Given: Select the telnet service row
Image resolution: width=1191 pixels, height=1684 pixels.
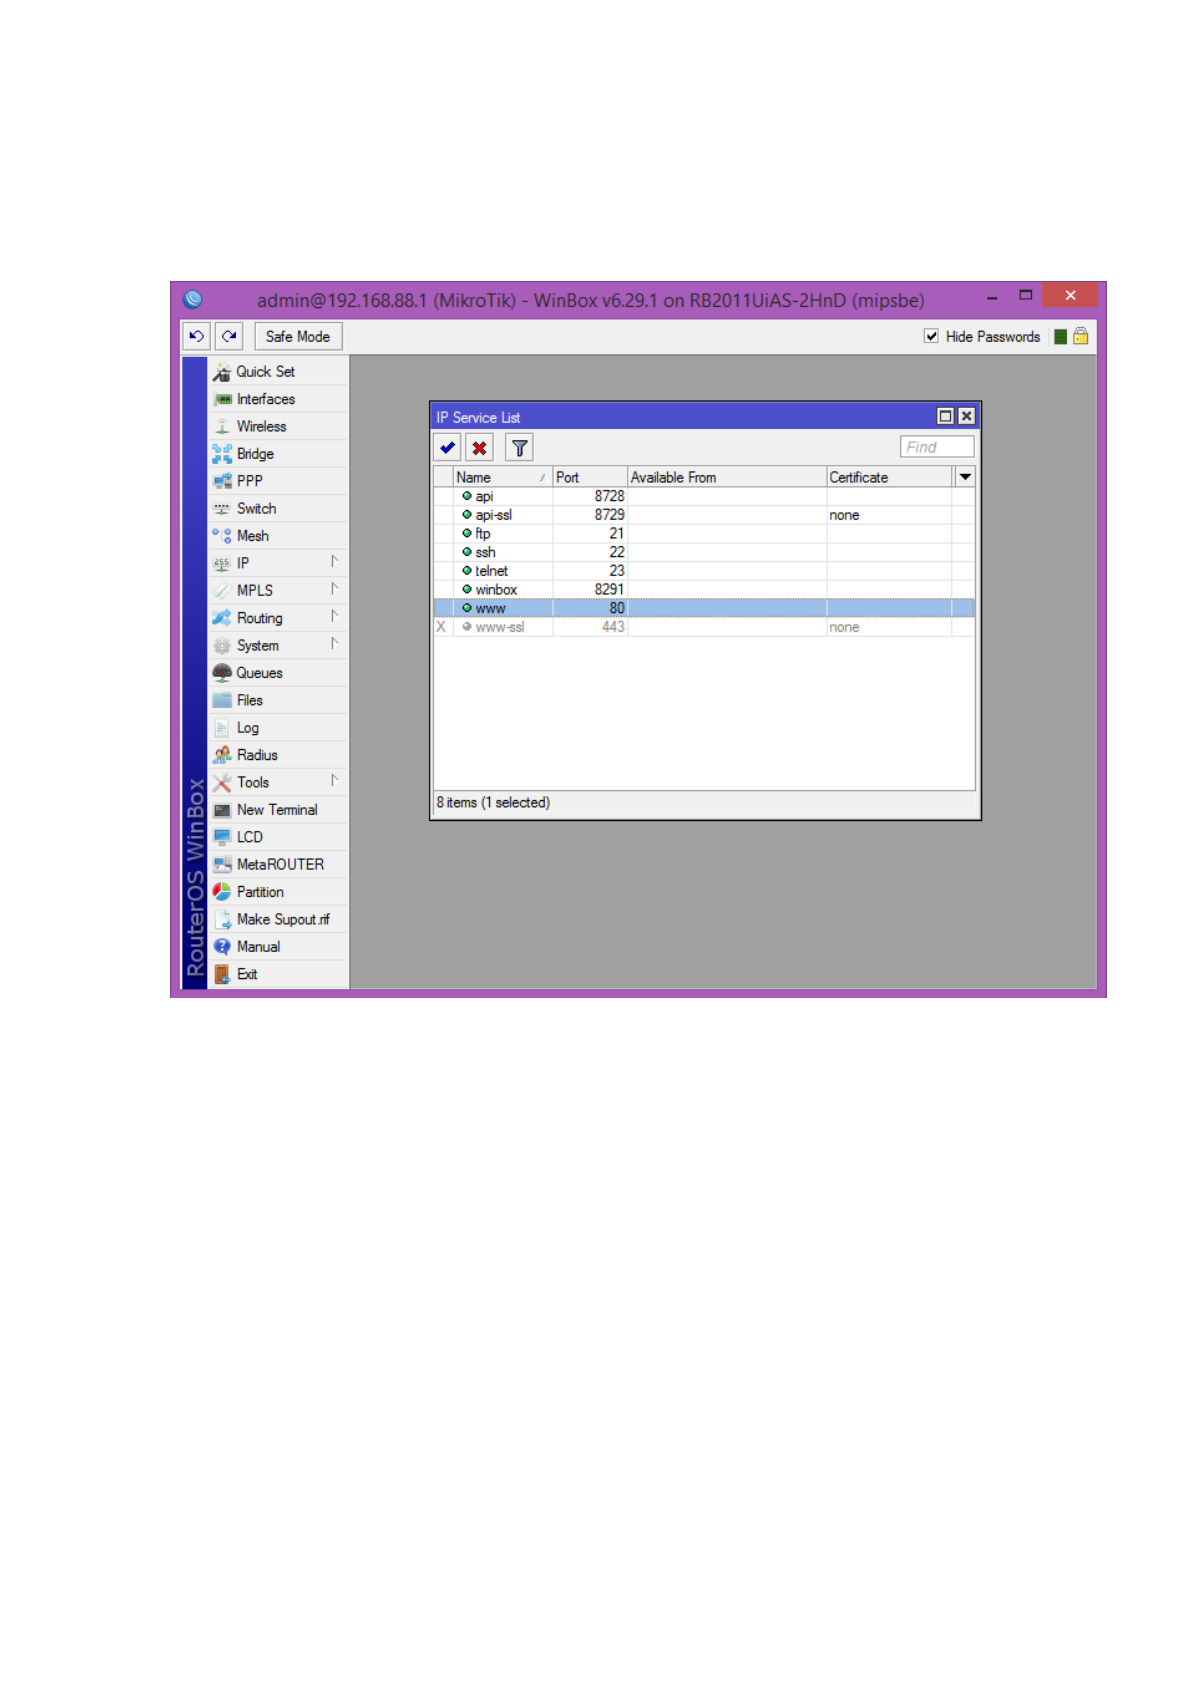Looking at the screenshot, I should [704, 571].
